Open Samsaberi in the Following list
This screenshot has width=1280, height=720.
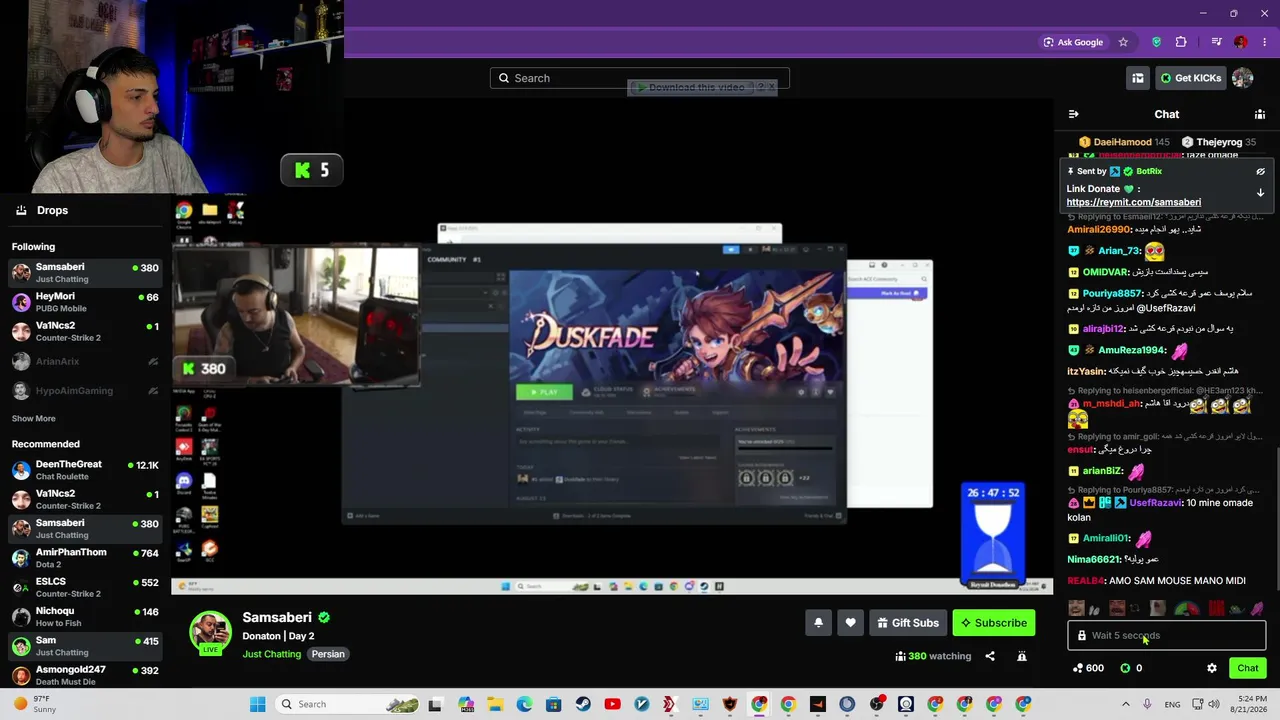[85, 273]
